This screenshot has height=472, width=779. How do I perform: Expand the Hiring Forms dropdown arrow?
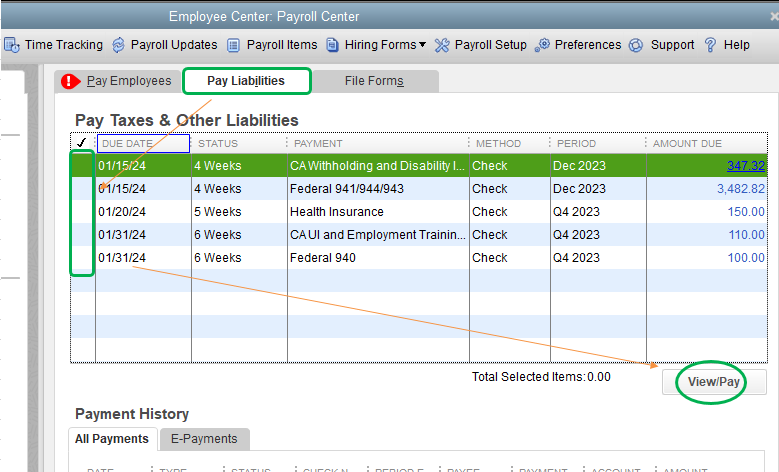[422, 45]
